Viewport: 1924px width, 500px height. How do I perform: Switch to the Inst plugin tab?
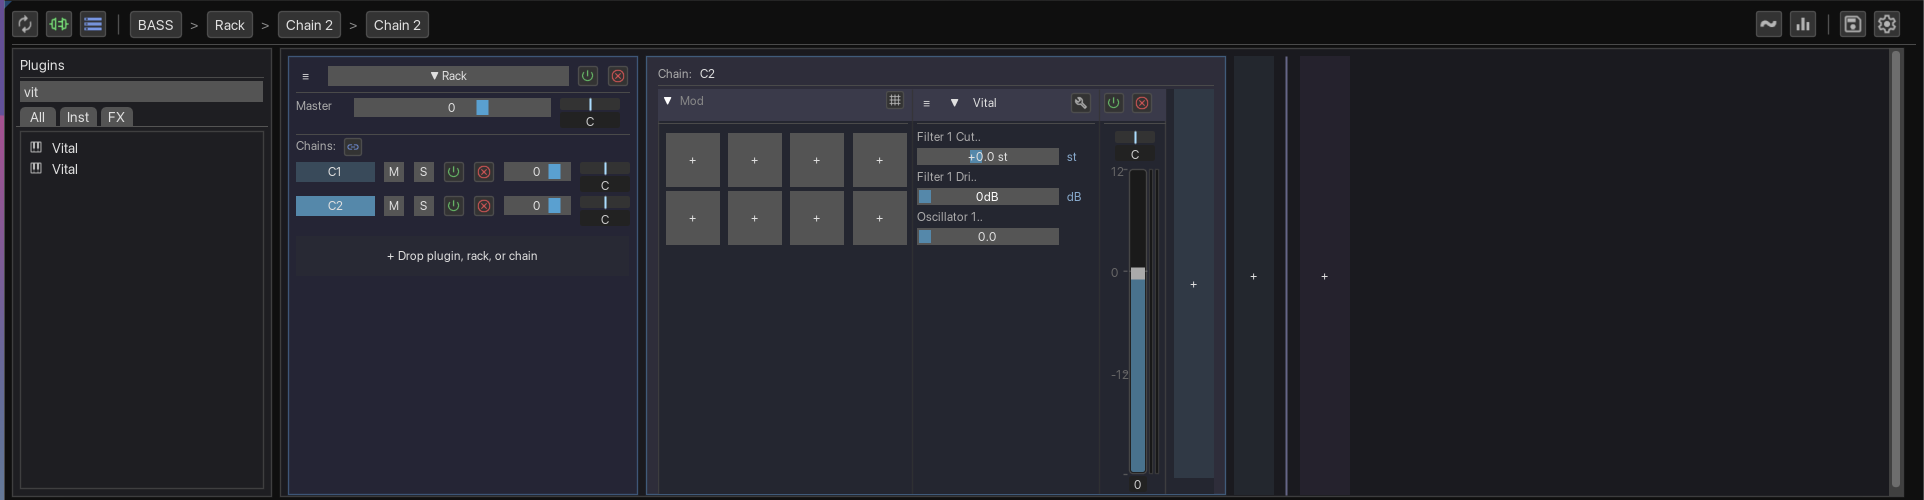click(x=77, y=117)
